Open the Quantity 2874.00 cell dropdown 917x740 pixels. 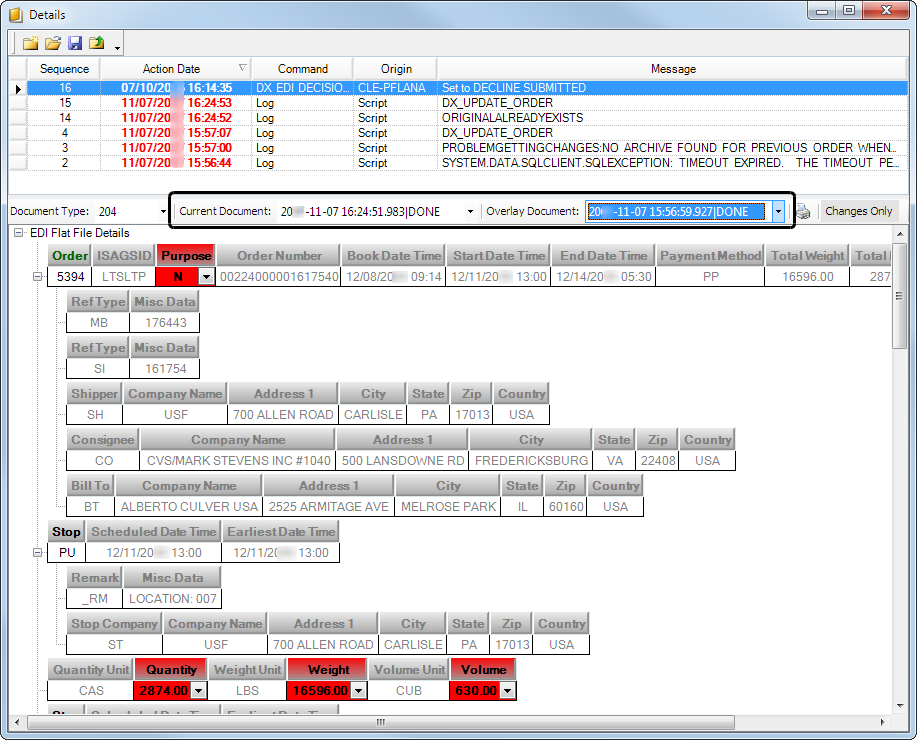coord(197,691)
